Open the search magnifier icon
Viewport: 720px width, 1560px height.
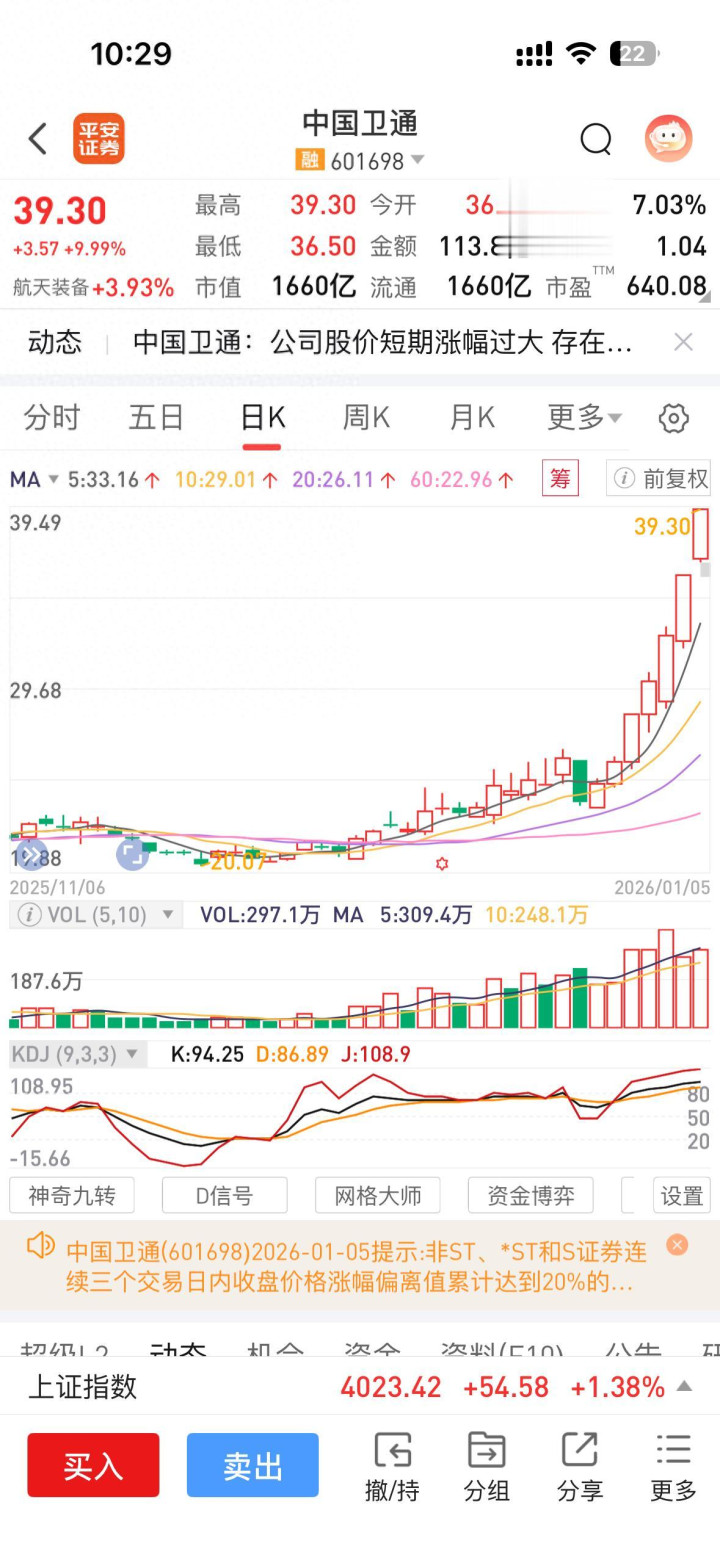tap(596, 140)
